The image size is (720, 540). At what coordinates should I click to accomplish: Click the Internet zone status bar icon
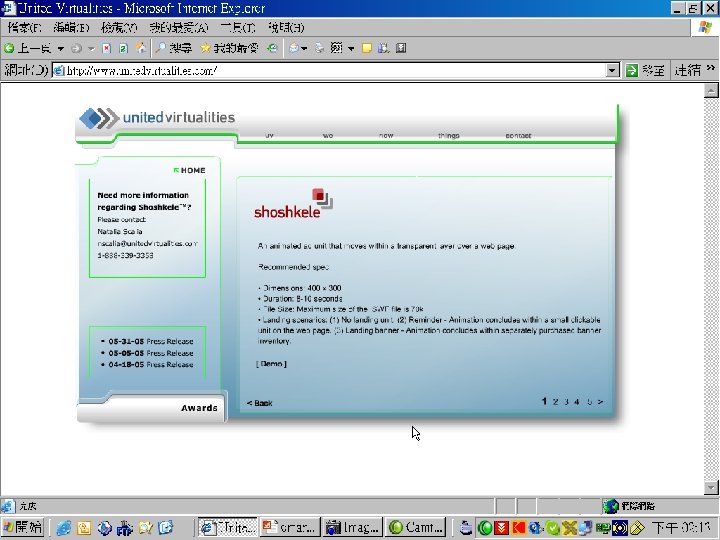tap(611, 506)
